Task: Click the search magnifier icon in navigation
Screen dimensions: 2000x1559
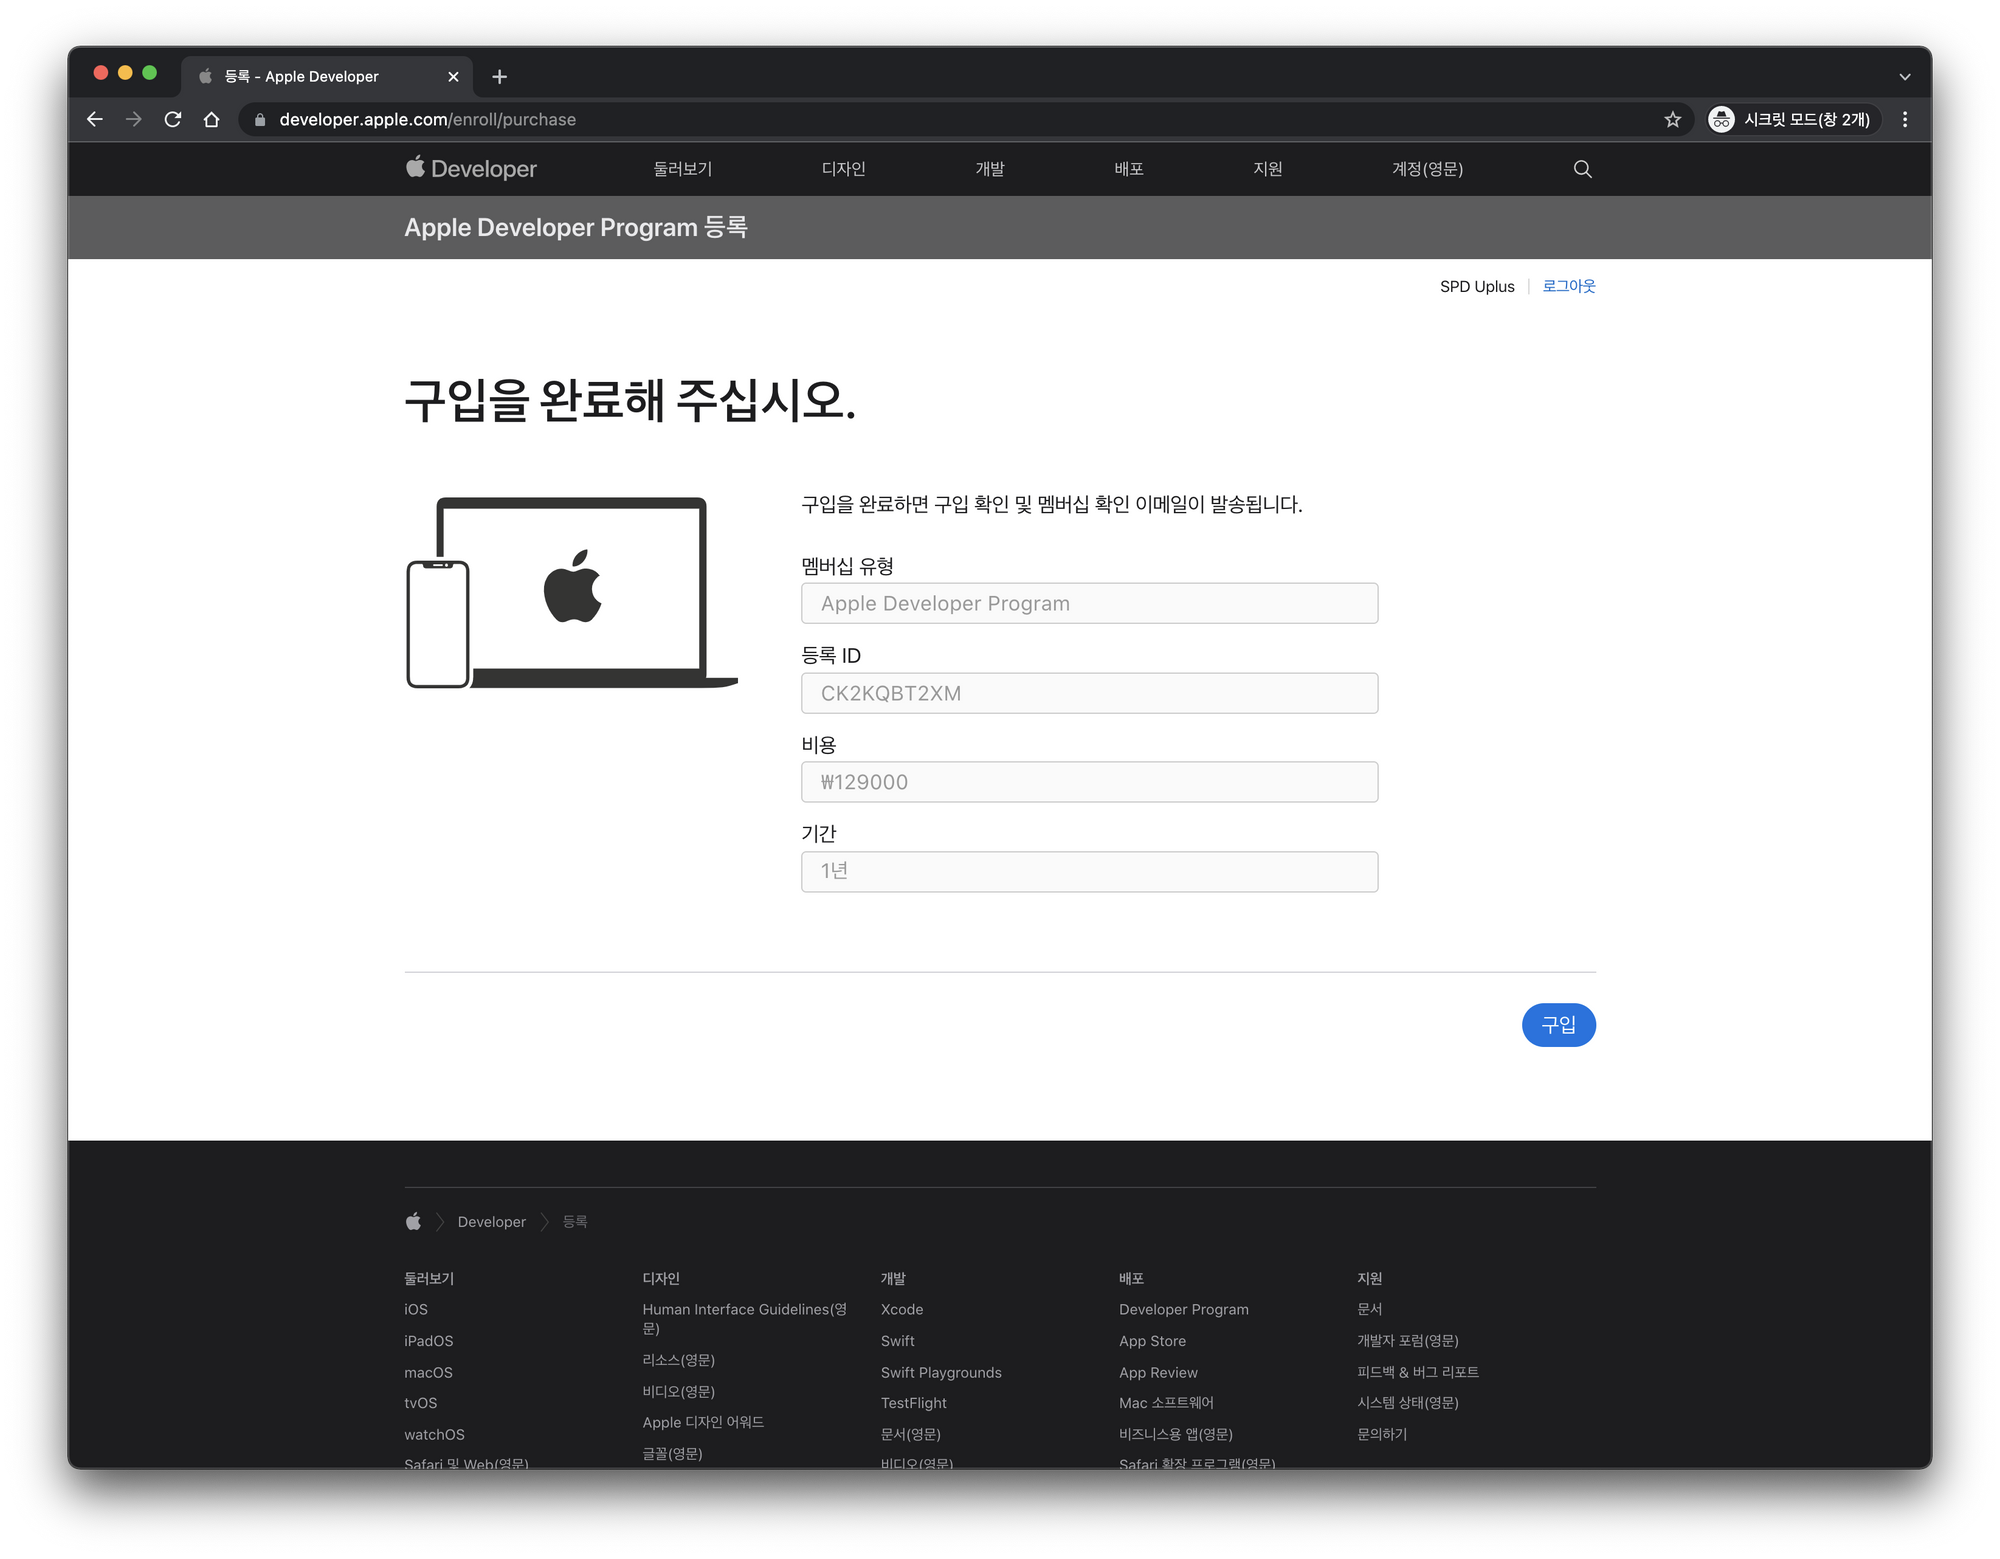Action: tap(1582, 169)
